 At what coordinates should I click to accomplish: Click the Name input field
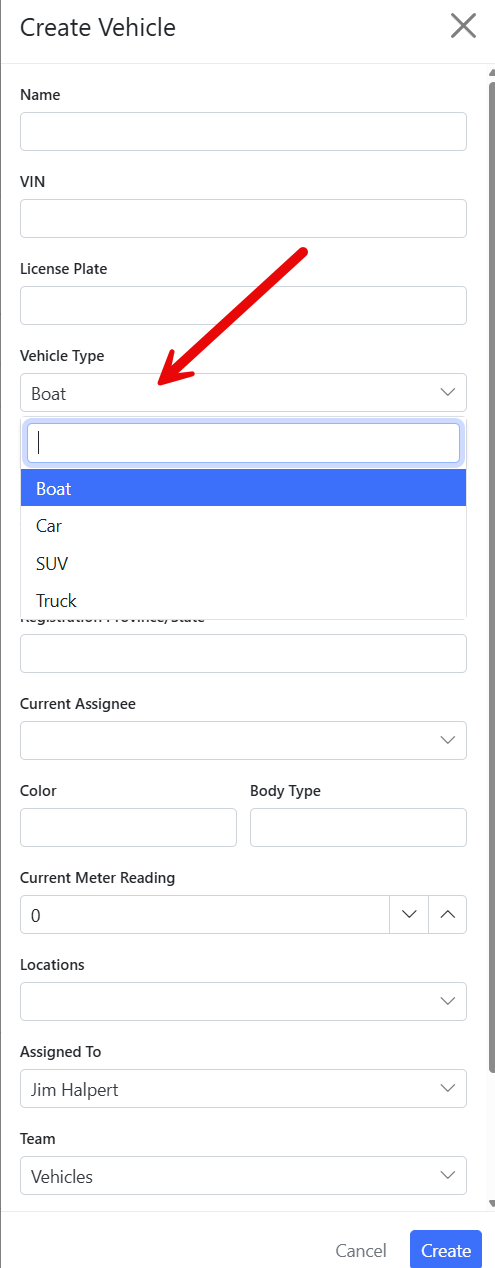[x=243, y=131]
